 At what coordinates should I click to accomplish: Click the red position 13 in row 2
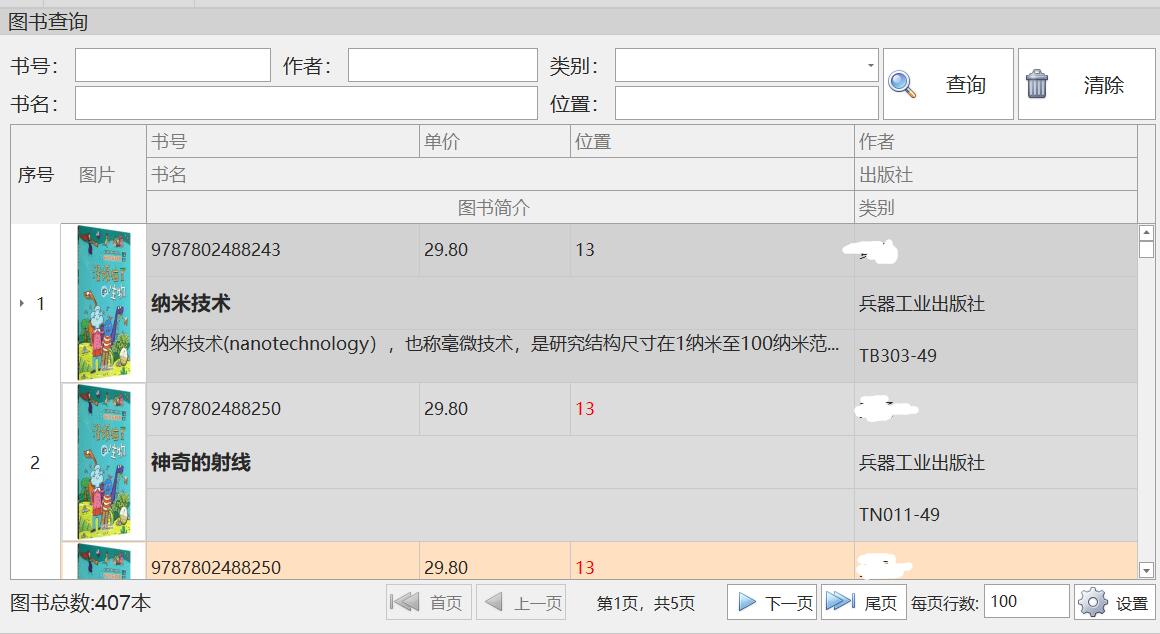(584, 409)
